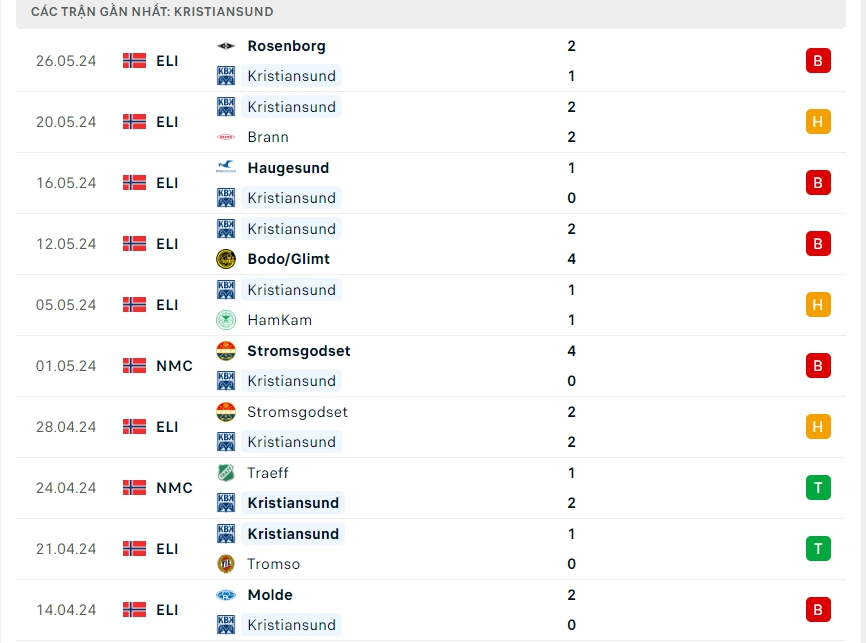This screenshot has width=866, height=643.
Task: Click the red B badge for Rosenborg match
Action: [x=818, y=61]
